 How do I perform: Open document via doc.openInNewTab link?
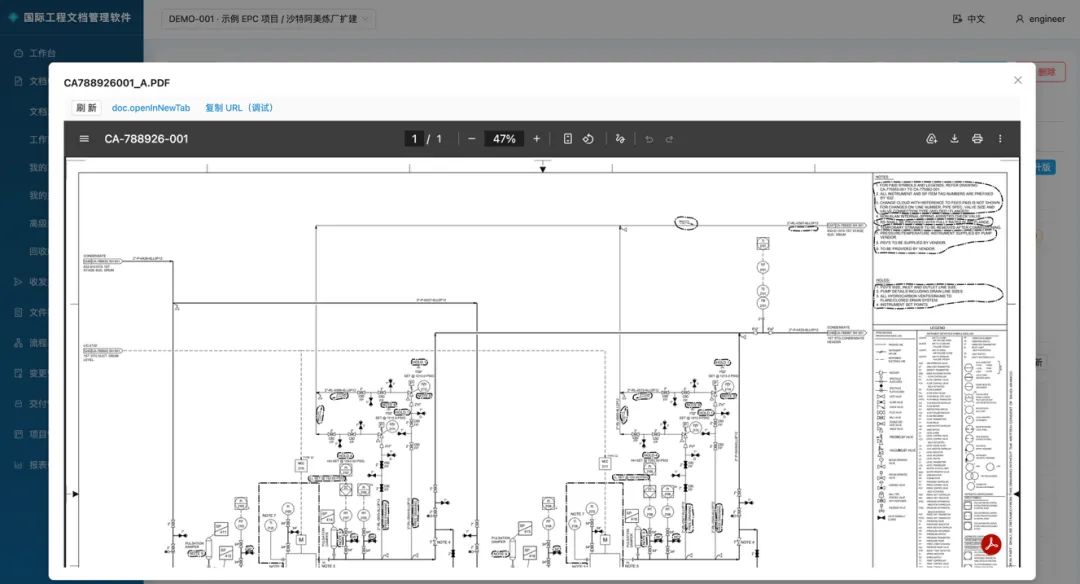point(151,107)
